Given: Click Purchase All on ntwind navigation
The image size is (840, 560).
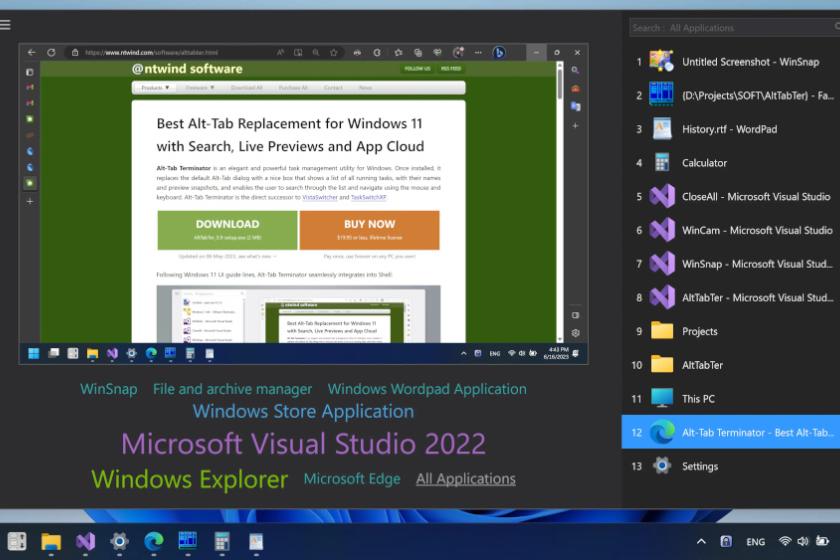Looking at the screenshot, I should [x=293, y=88].
